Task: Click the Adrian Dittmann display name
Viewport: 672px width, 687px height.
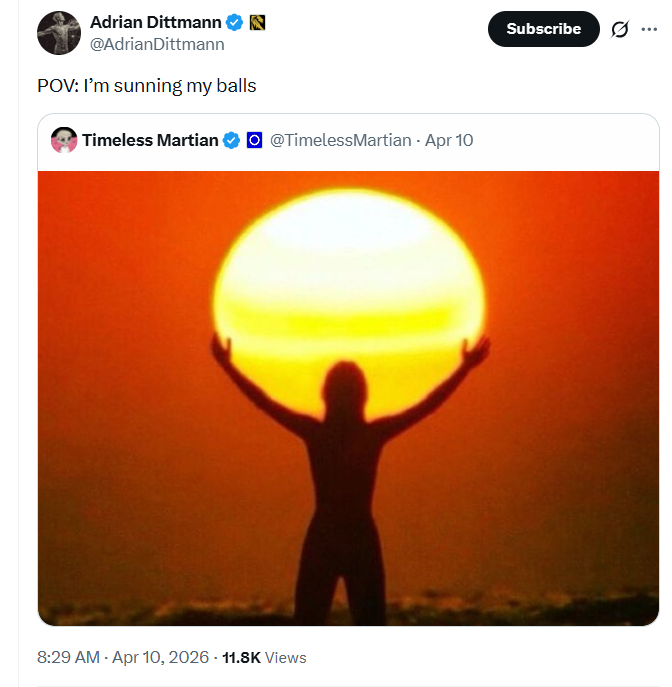Action: 155,22
